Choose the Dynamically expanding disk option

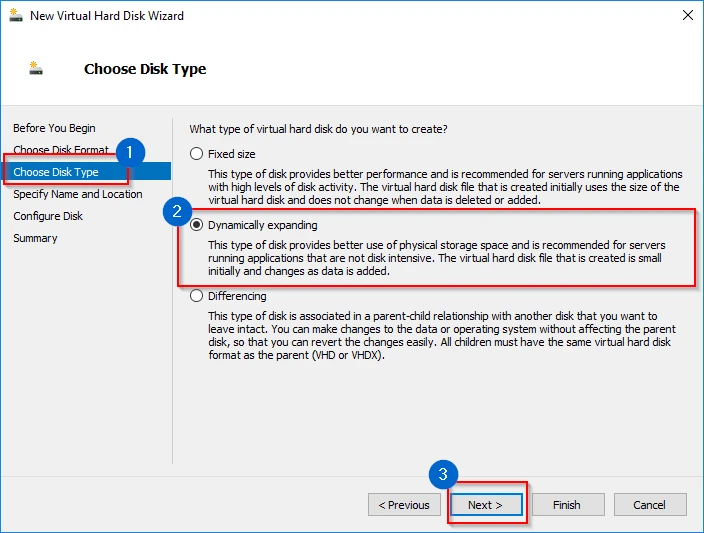pyautogui.click(x=196, y=225)
